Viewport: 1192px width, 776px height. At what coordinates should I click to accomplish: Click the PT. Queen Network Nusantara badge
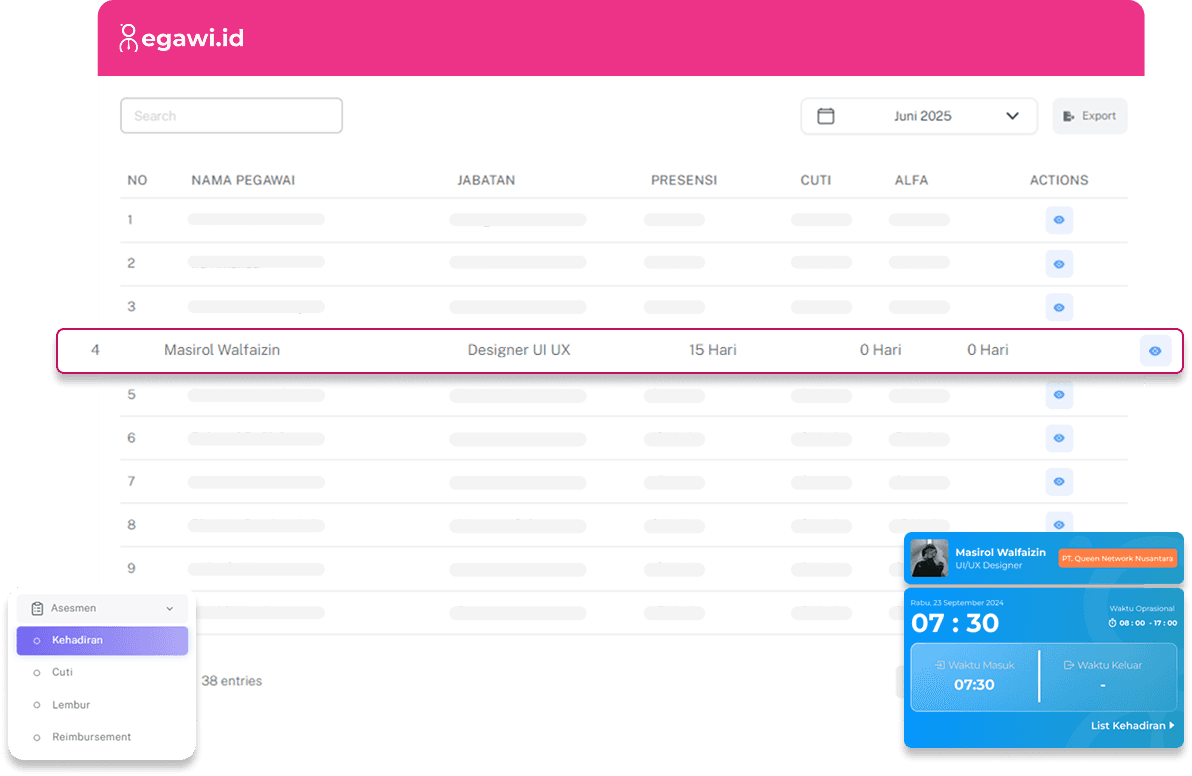click(1117, 558)
